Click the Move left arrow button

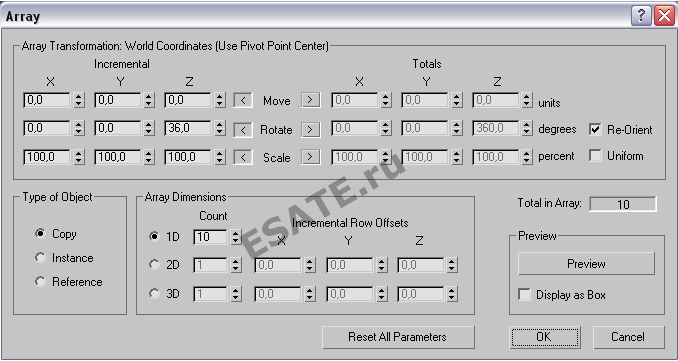[243, 101]
